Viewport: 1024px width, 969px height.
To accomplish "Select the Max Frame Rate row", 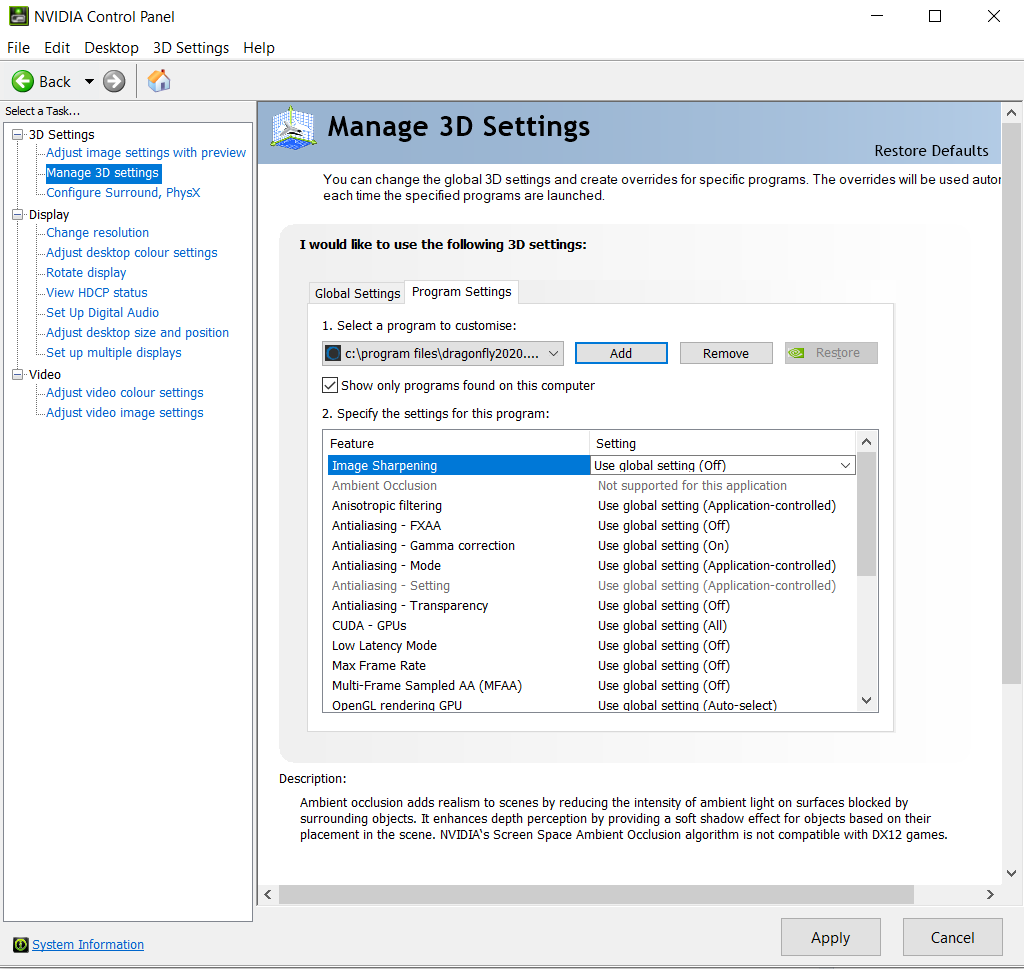I will 591,666.
